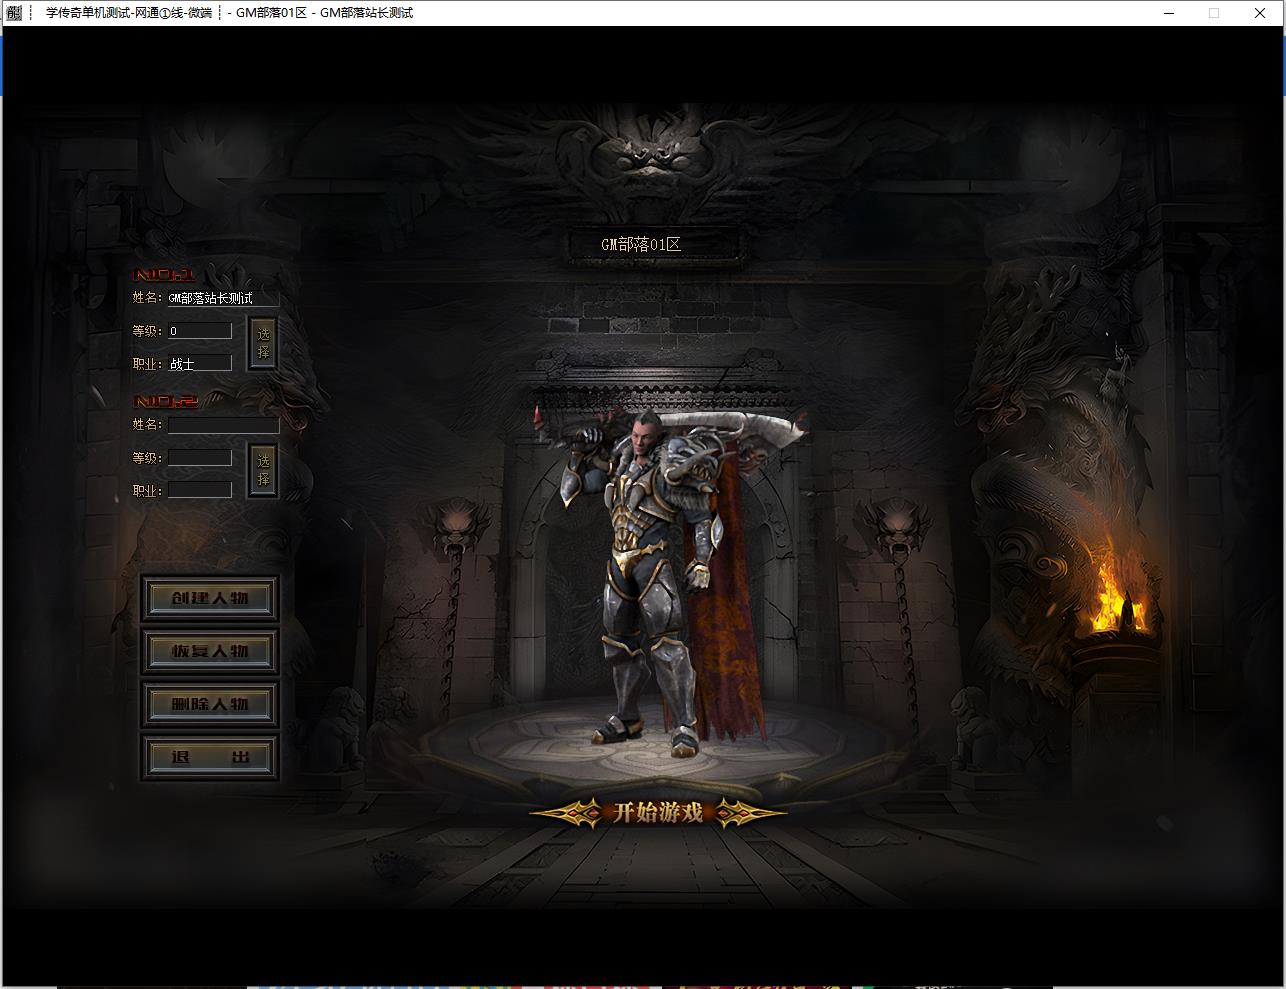Exit via the 退出 button
Viewport: 1286px width, 989px height.
(209, 757)
